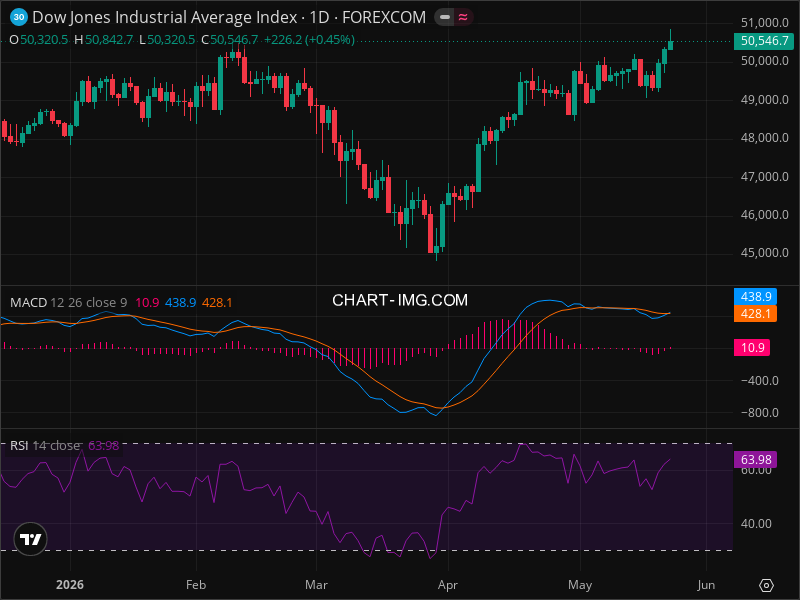Click the High value 50,842.7
Image resolution: width=800 pixels, height=600 pixels.
point(109,40)
